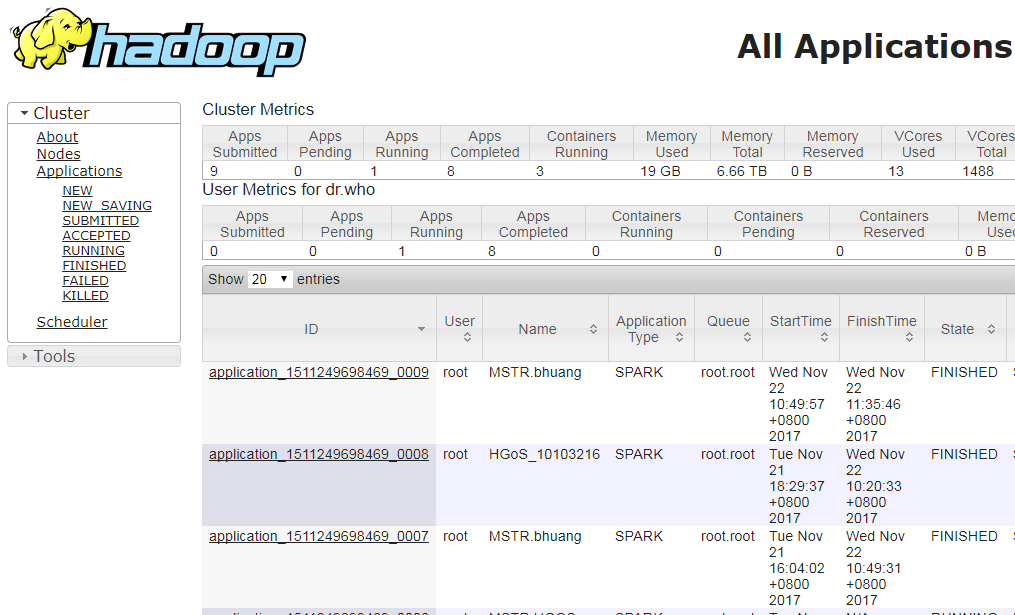Screen dimensions: 1015x615
Task: Open the About cluster page
Action: pos(57,137)
